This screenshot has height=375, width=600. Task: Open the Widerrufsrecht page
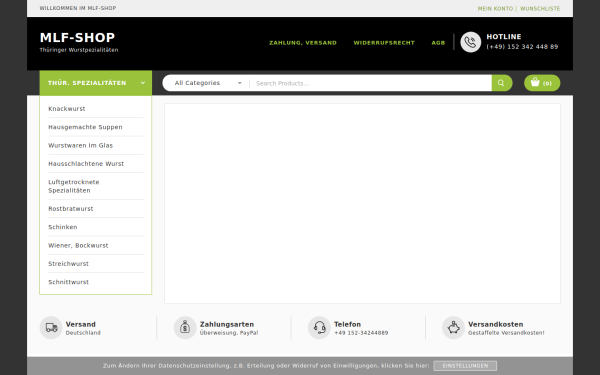(x=384, y=43)
